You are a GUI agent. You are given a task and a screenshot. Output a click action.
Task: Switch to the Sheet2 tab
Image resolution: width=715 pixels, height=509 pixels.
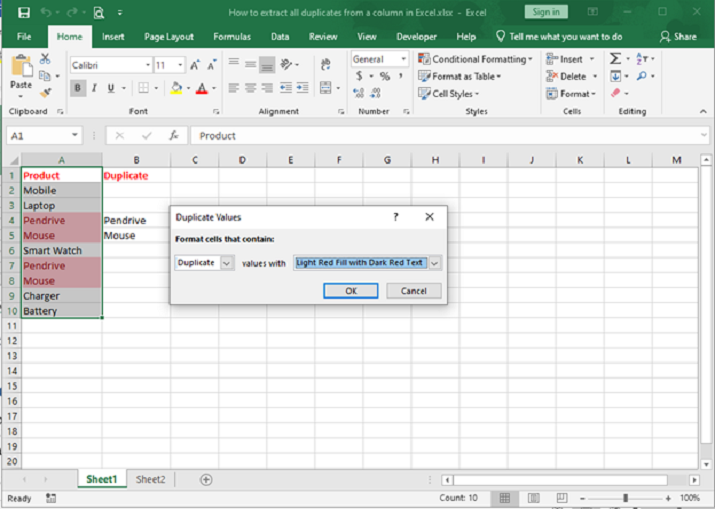pos(150,479)
